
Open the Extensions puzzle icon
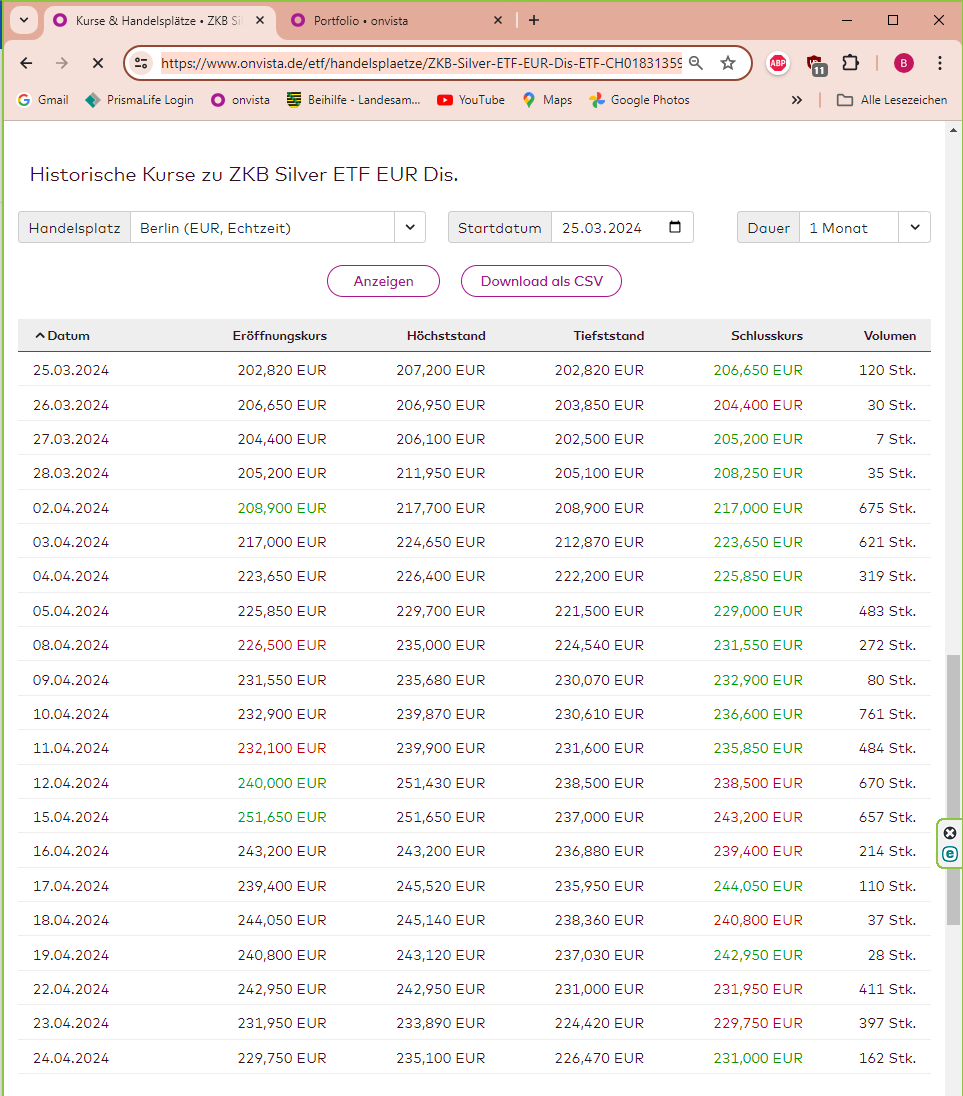(850, 63)
